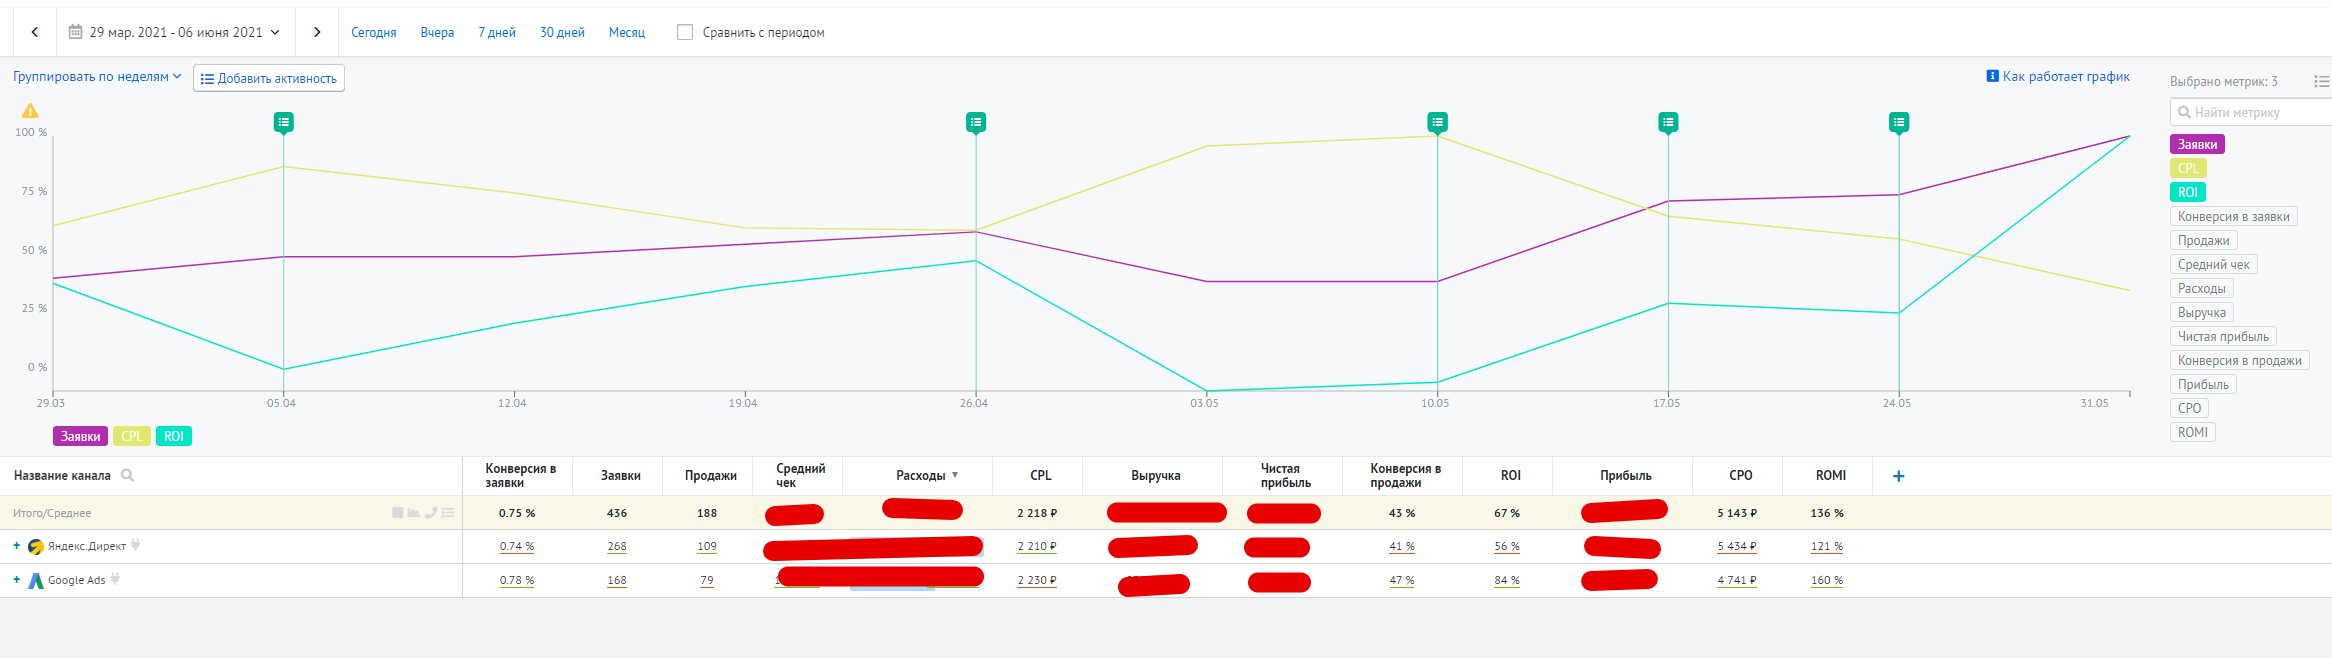Click the Добавить активность button
This screenshot has height=658, width=2332.
tap(269, 78)
